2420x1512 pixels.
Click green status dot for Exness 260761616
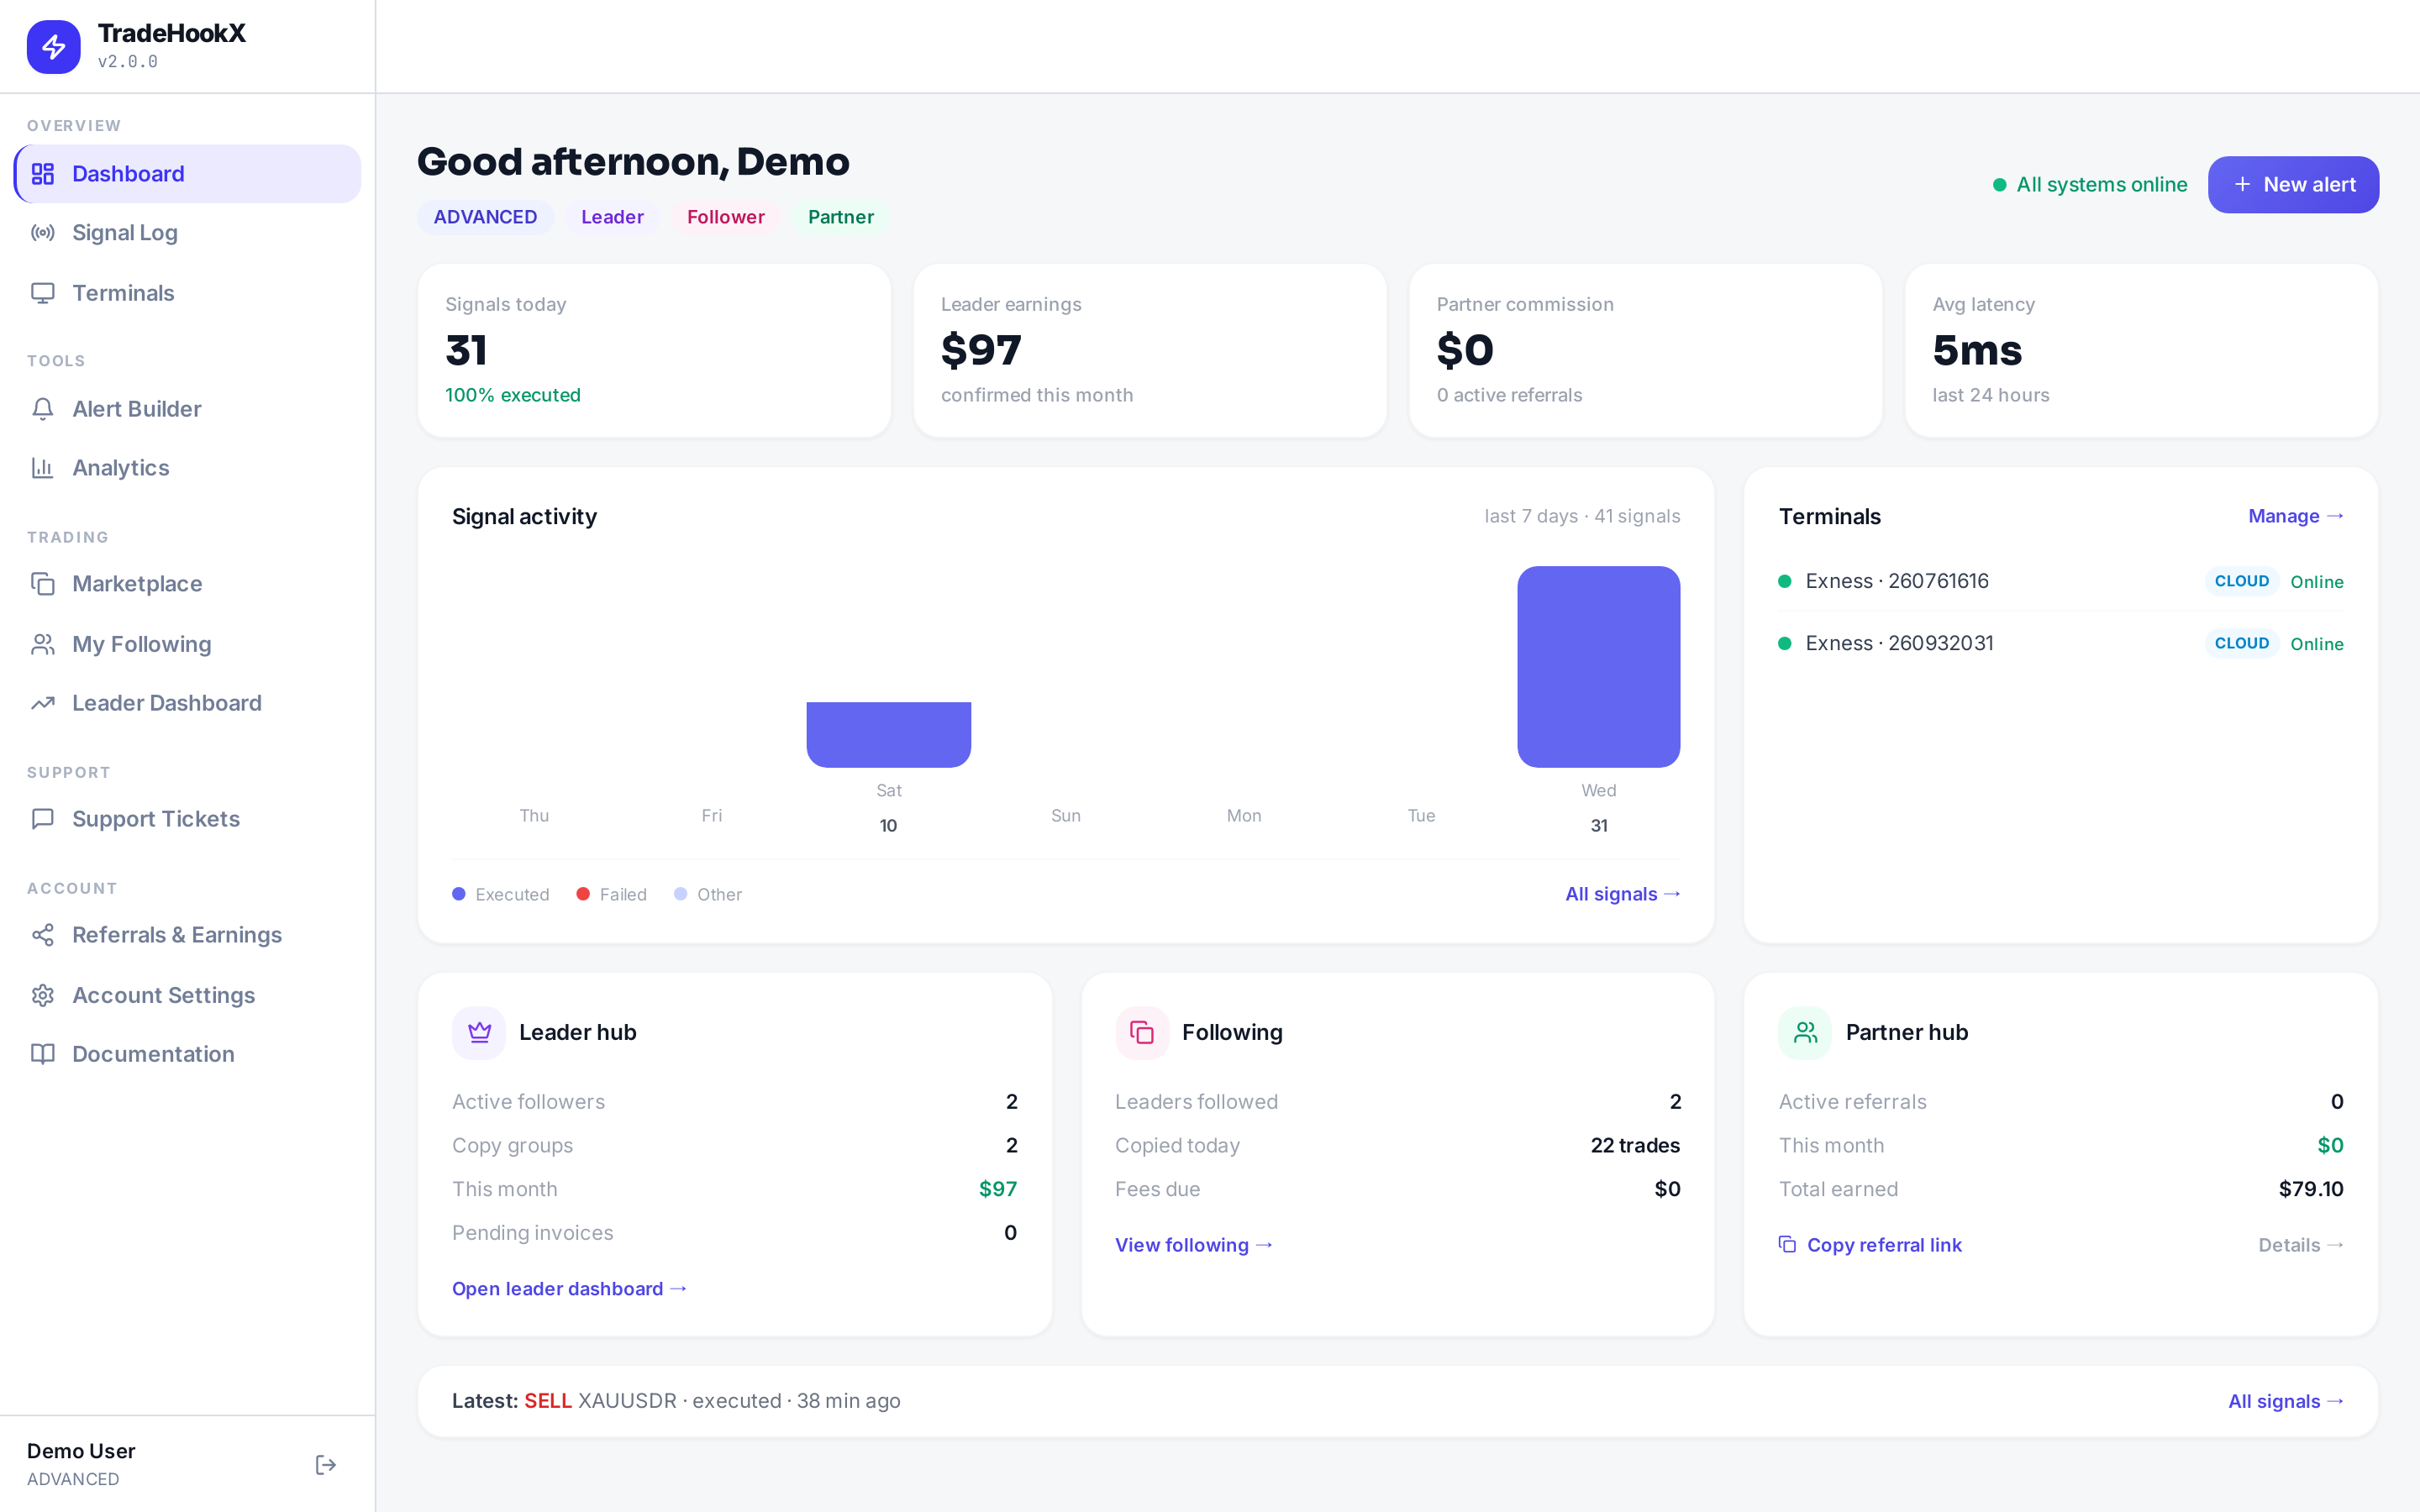click(1784, 581)
